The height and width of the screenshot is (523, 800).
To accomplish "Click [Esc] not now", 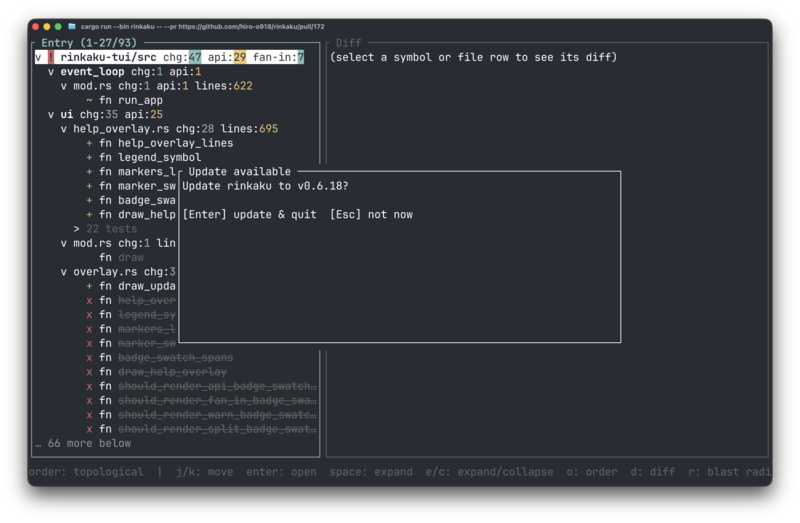I will (371, 214).
